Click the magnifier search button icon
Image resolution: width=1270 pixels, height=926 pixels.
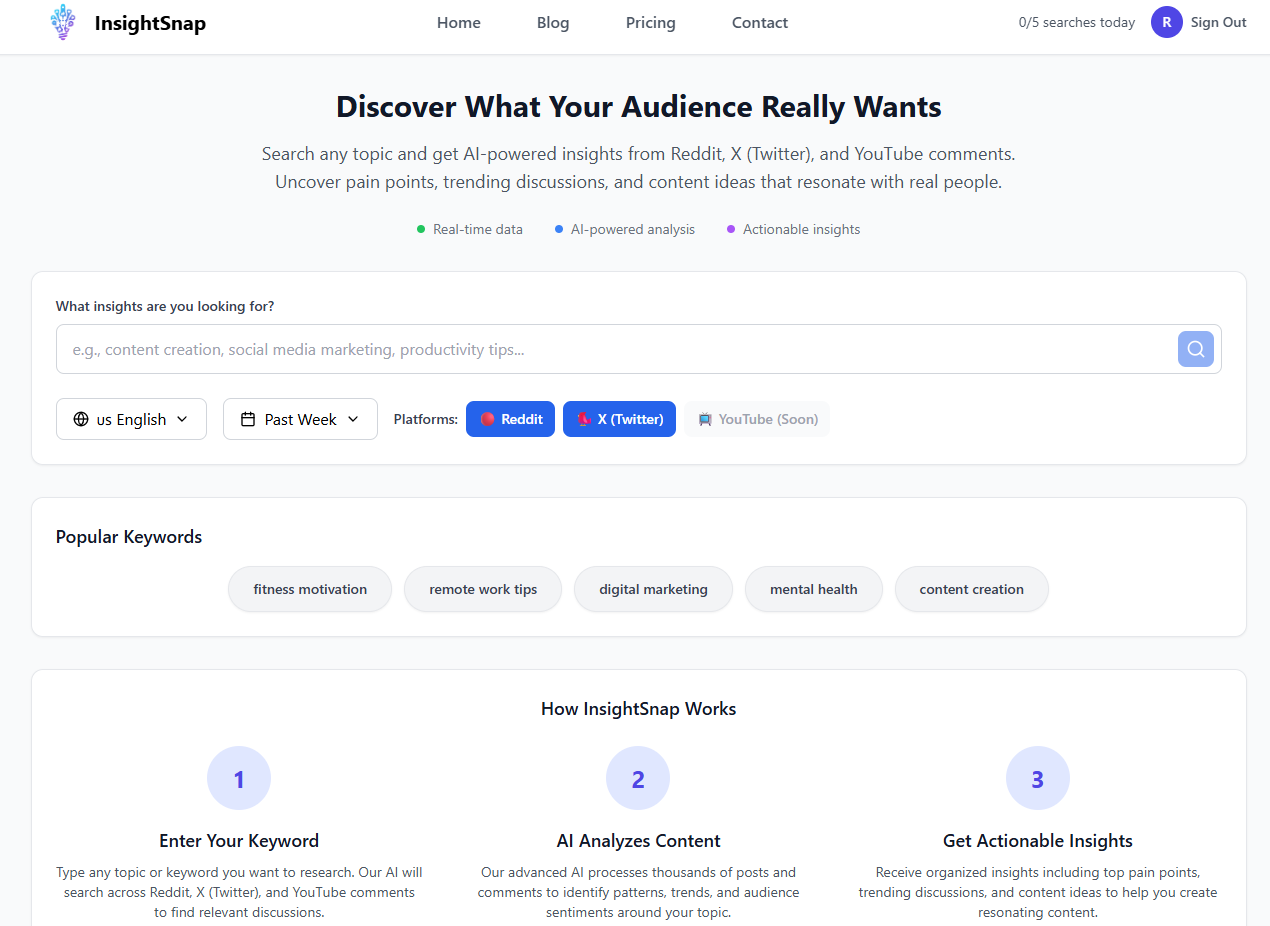pos(1196,349)
